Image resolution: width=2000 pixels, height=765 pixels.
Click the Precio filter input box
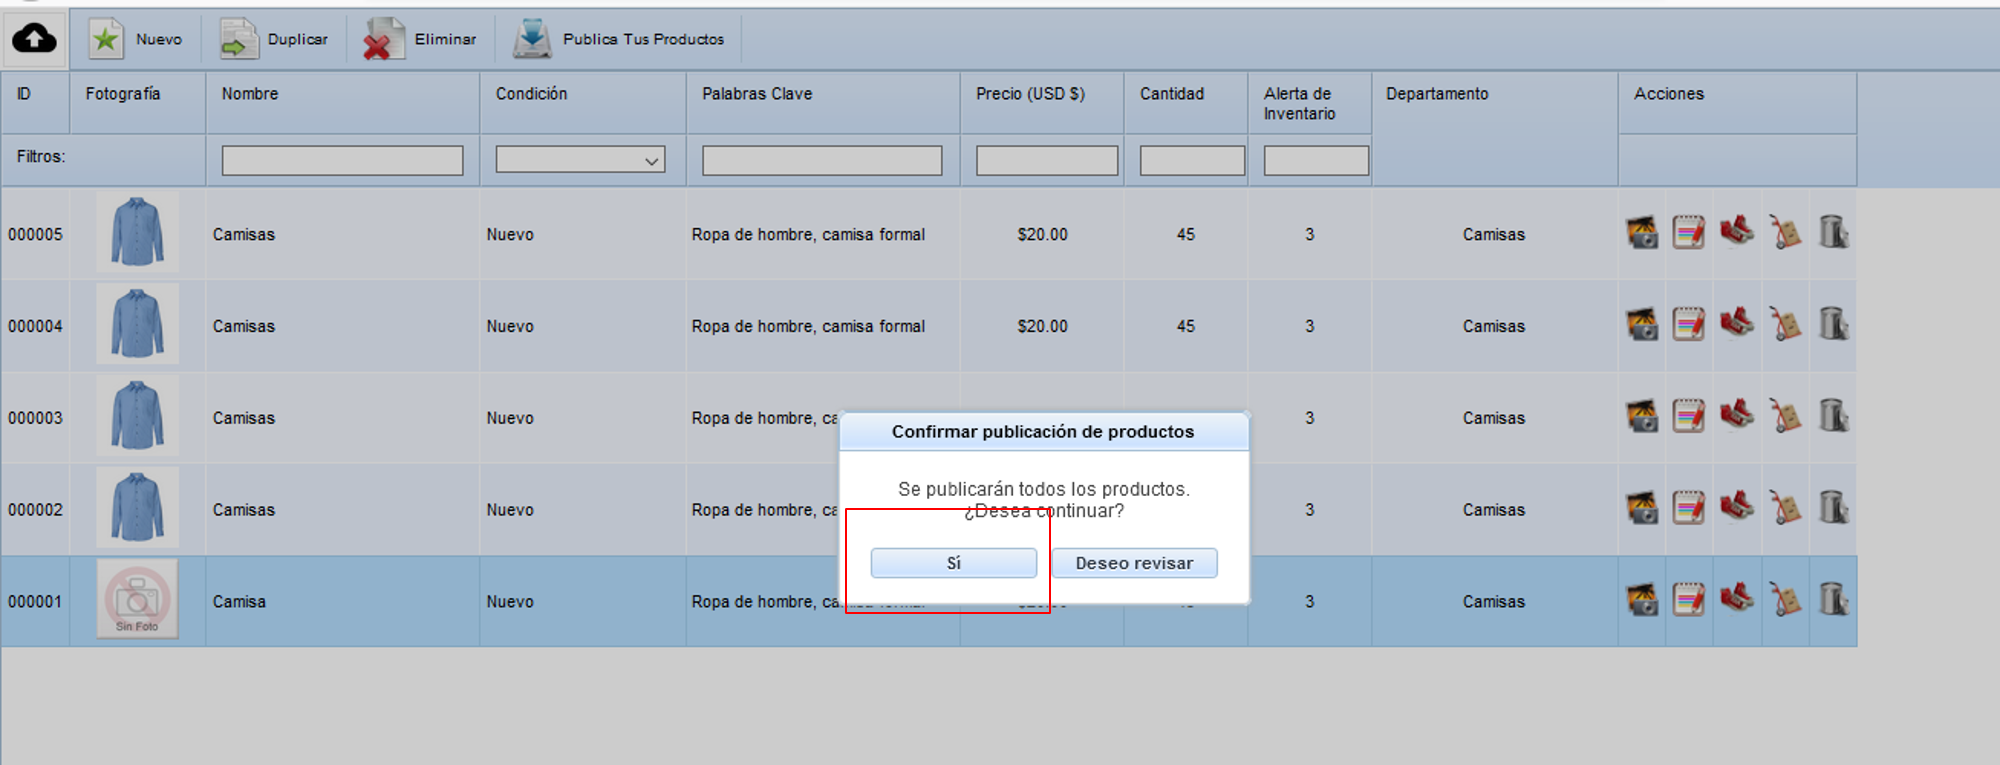(1046, 160)
